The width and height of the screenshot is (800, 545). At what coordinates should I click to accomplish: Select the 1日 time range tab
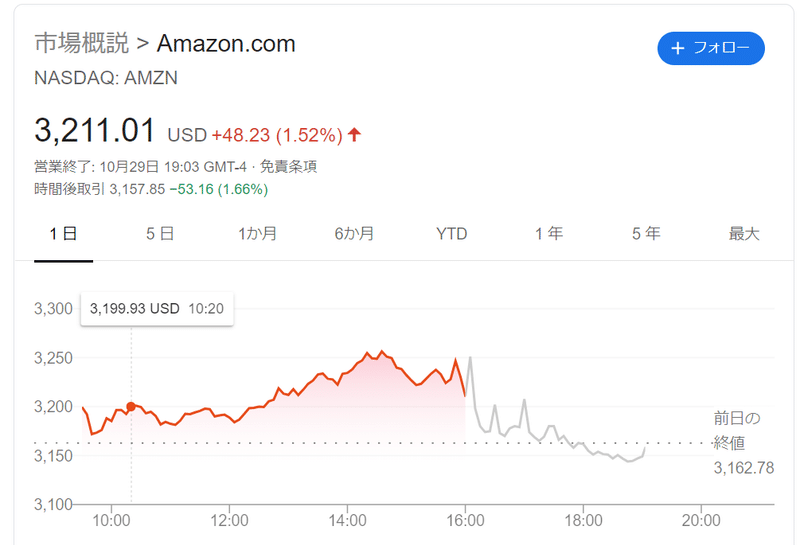click(x=63, y=234)
